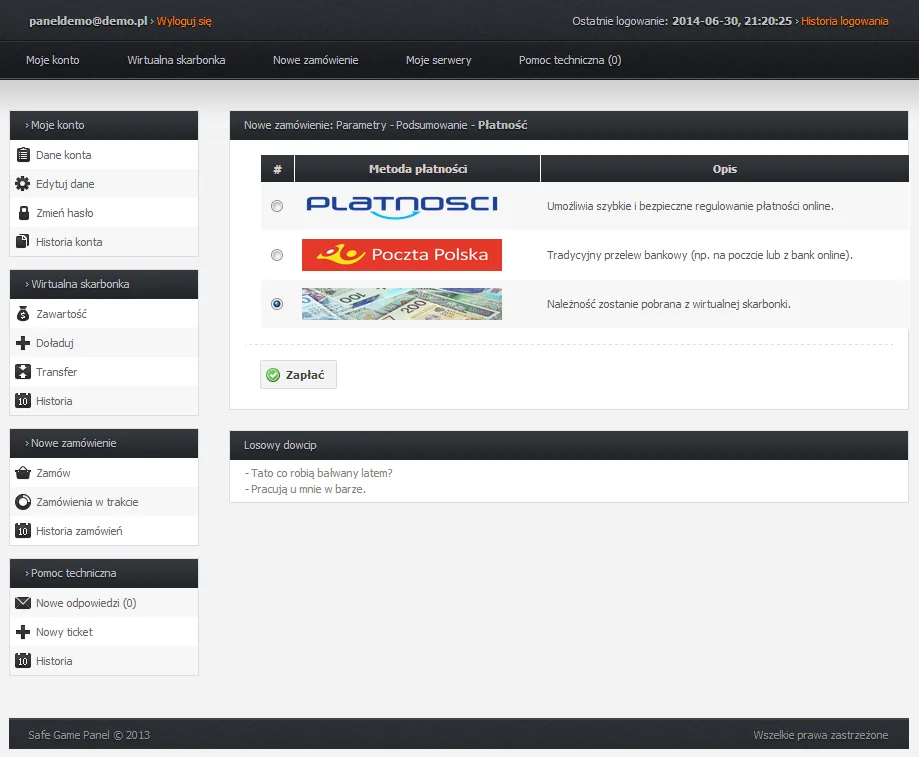Select the Poczta Polska bank transfer radio button
This screenshot has height=757, width=919.
tap(277, 255)
